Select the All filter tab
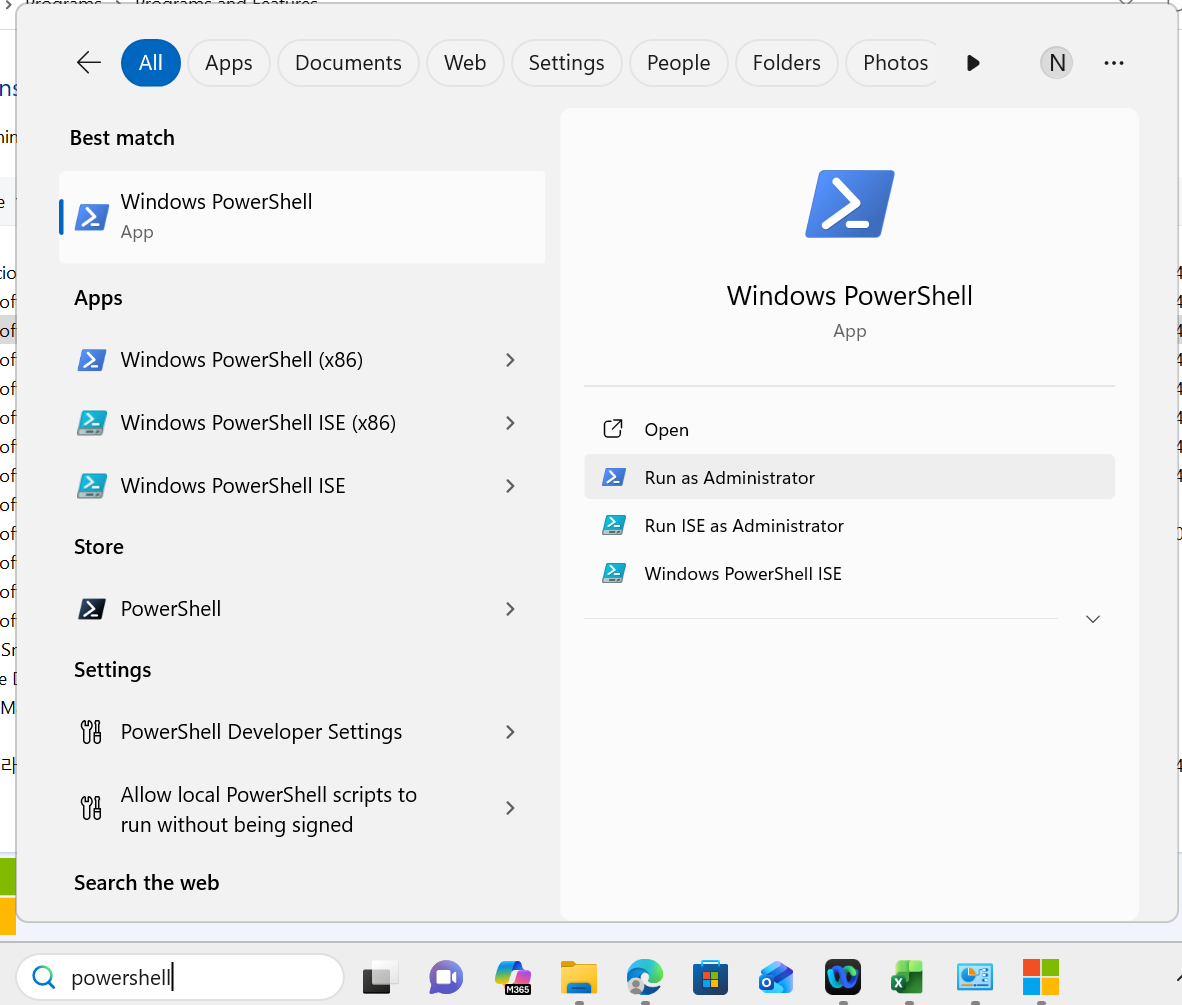Viewport: 1182px width, 1005px height. coord(151,63)
